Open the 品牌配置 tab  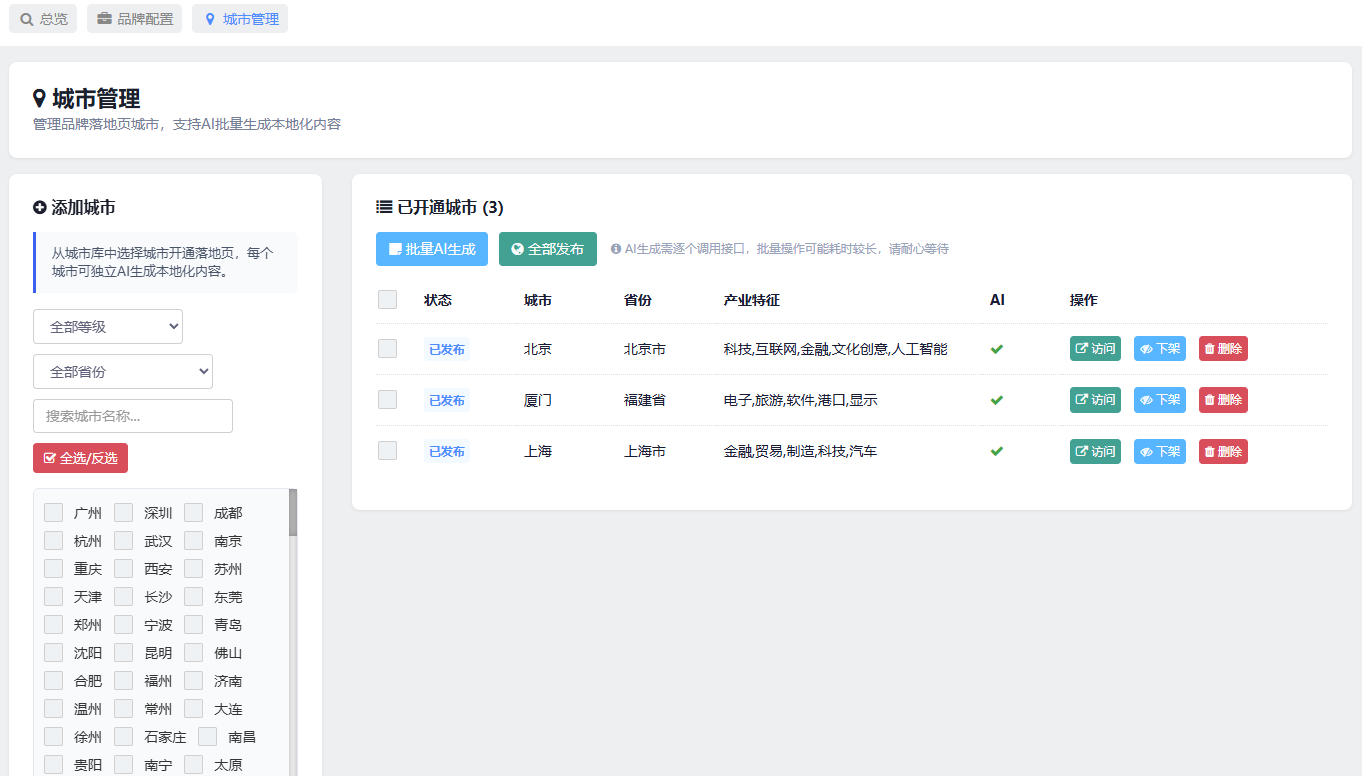point(134,19)
